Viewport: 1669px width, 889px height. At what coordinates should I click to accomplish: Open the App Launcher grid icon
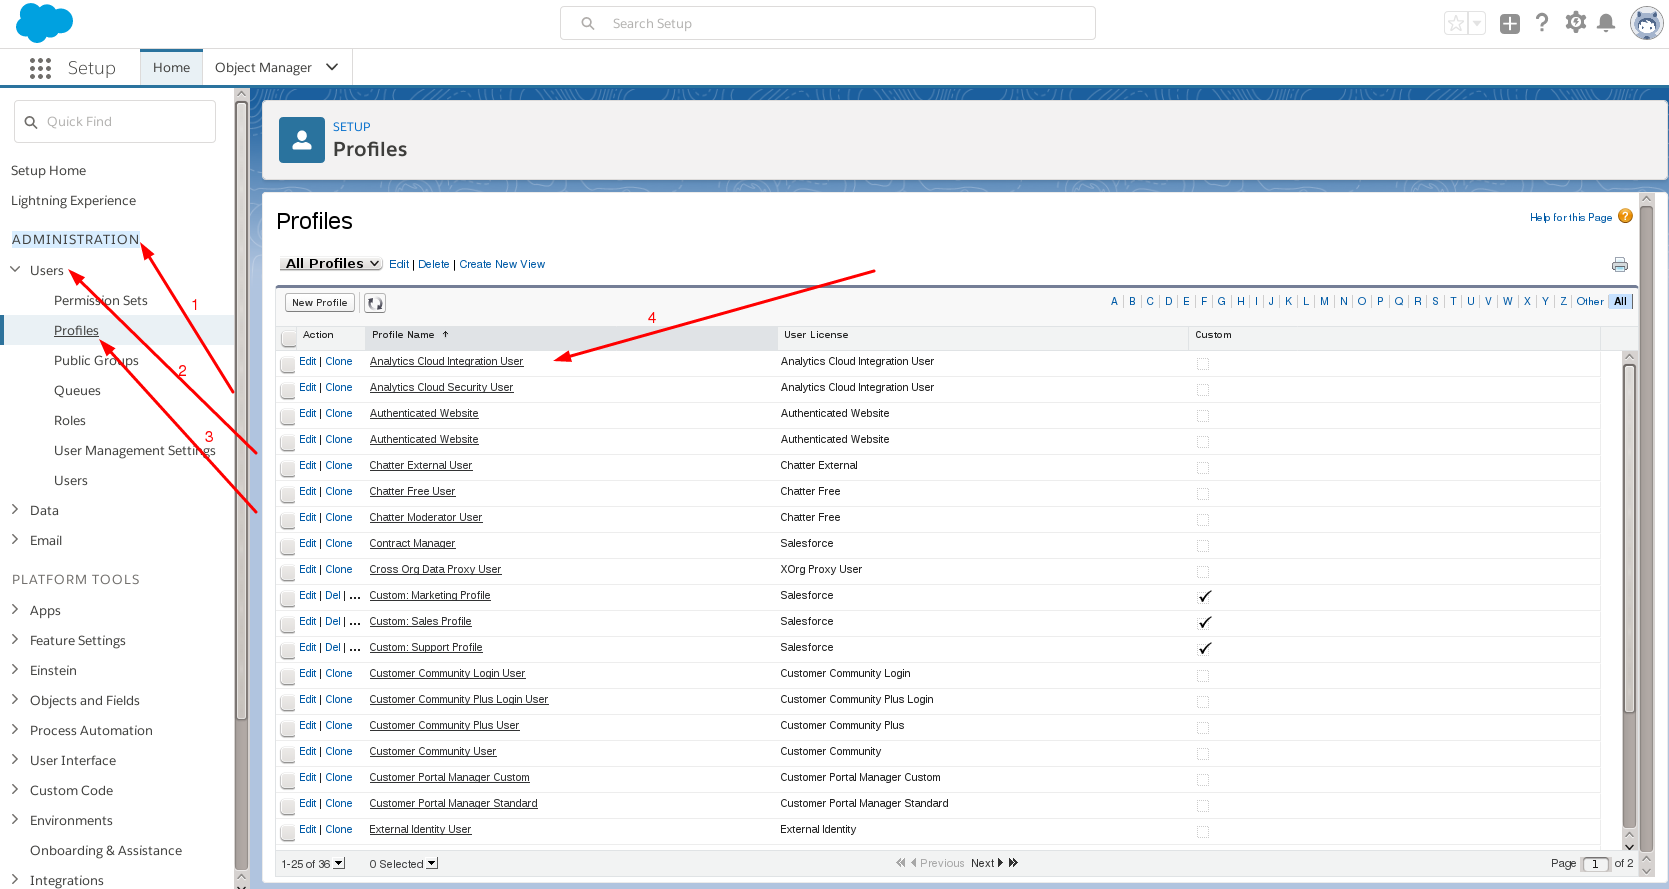[x=40, y=68]
